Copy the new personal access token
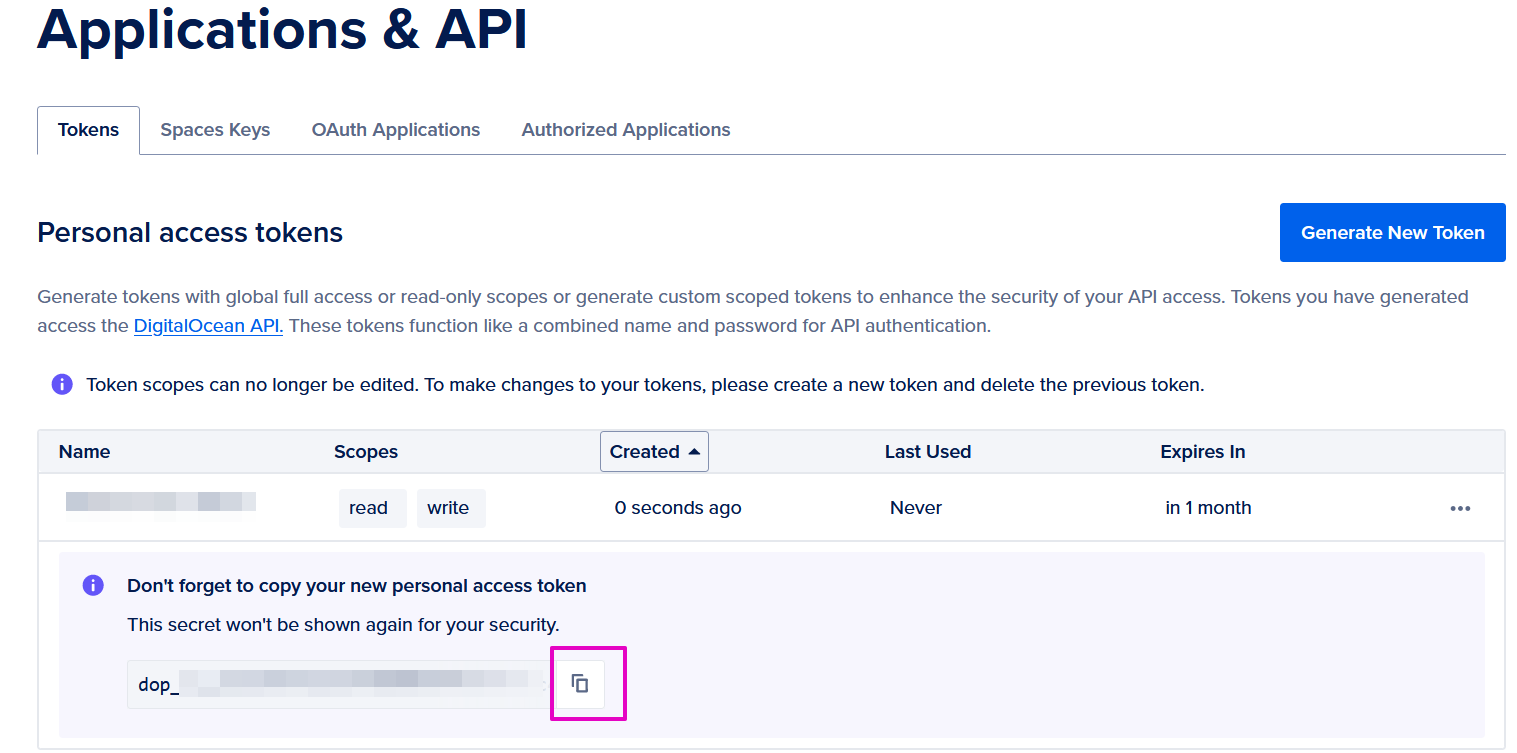Viewport: 1517px width, 753px height. coord(580,684)
